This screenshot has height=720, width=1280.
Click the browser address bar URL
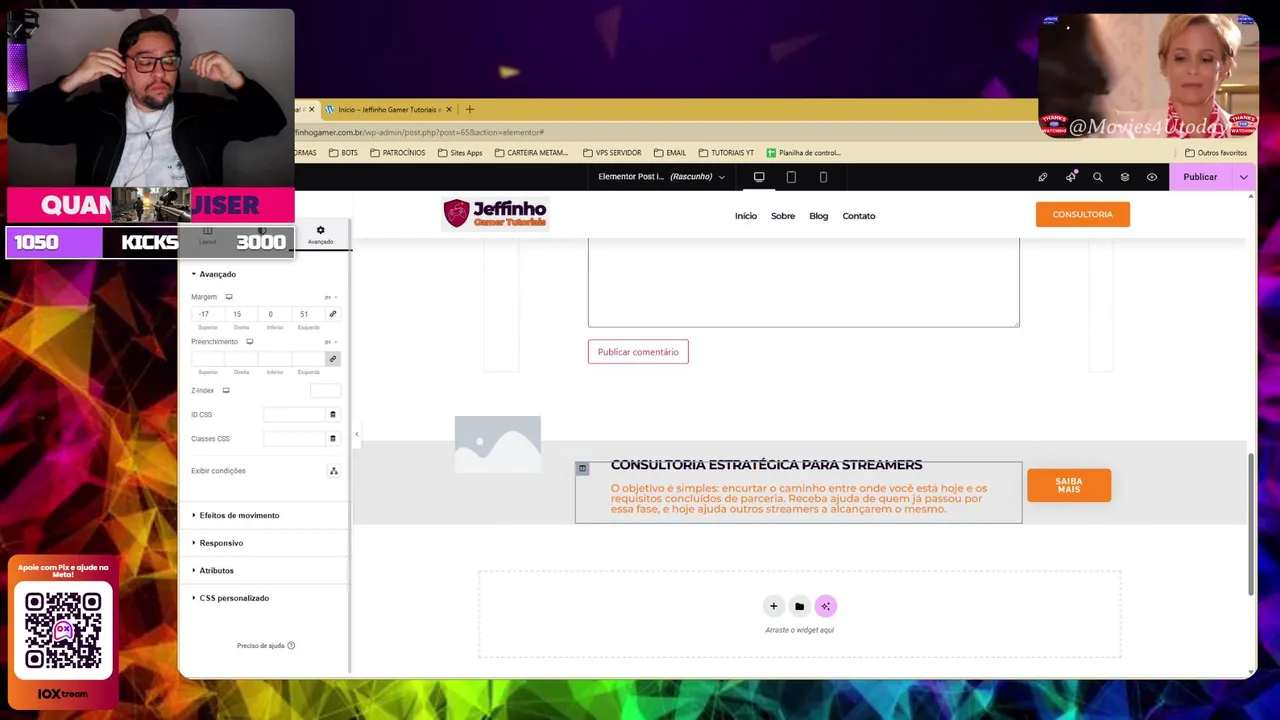pyautogui.click(x=420, y=132)
